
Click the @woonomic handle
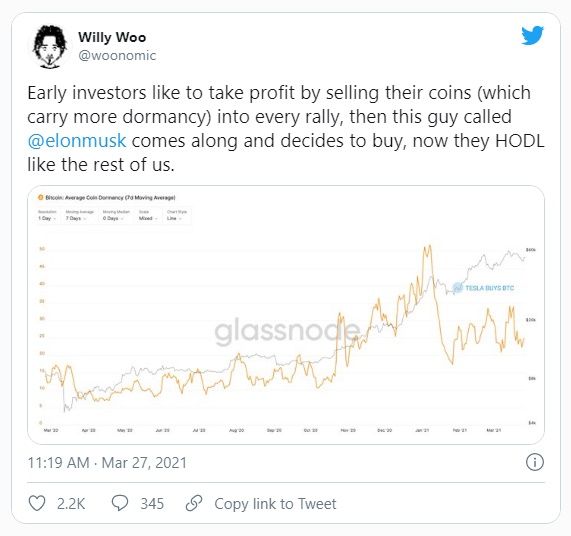point(117,56)
